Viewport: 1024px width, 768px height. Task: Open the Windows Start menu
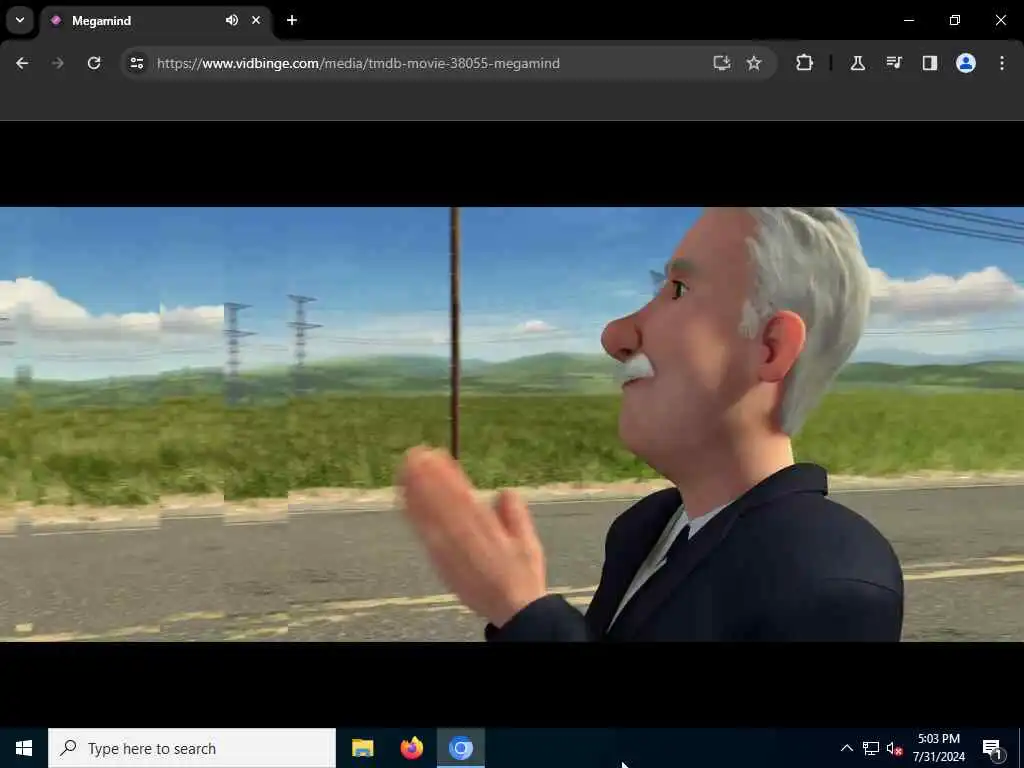(x=24, y=748)
